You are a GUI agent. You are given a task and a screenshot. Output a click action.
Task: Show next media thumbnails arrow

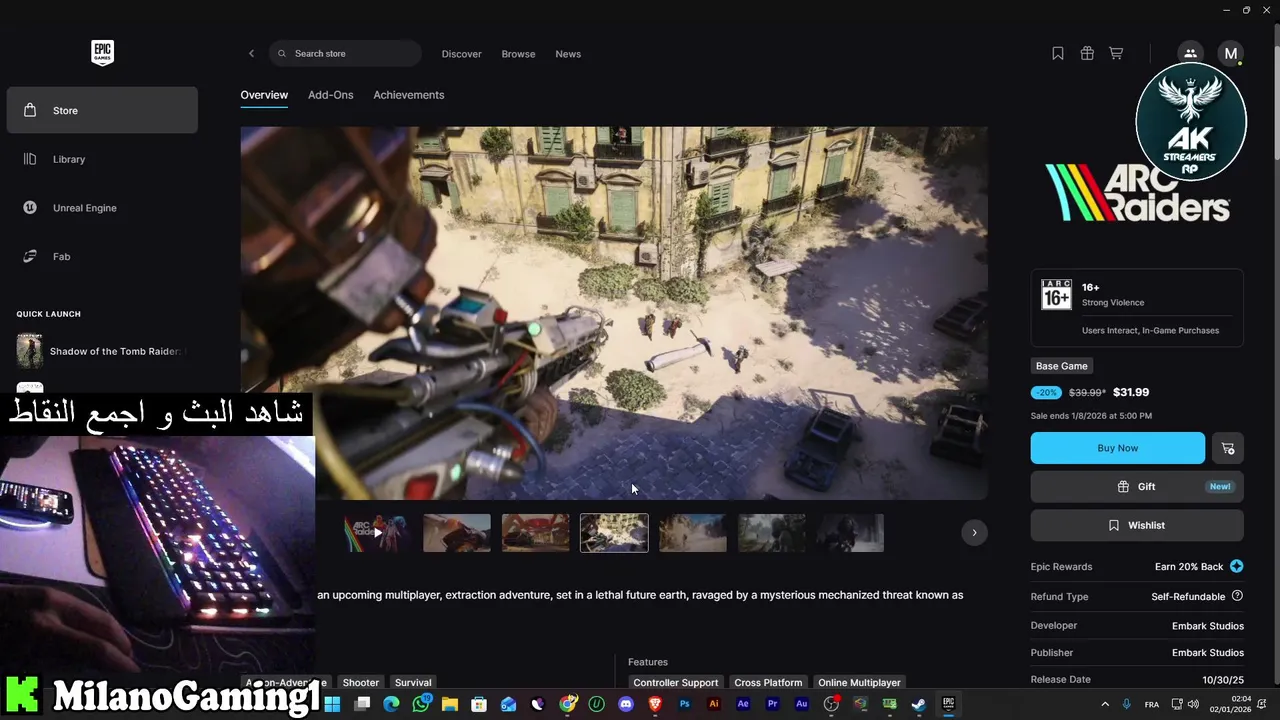[974, 532]
